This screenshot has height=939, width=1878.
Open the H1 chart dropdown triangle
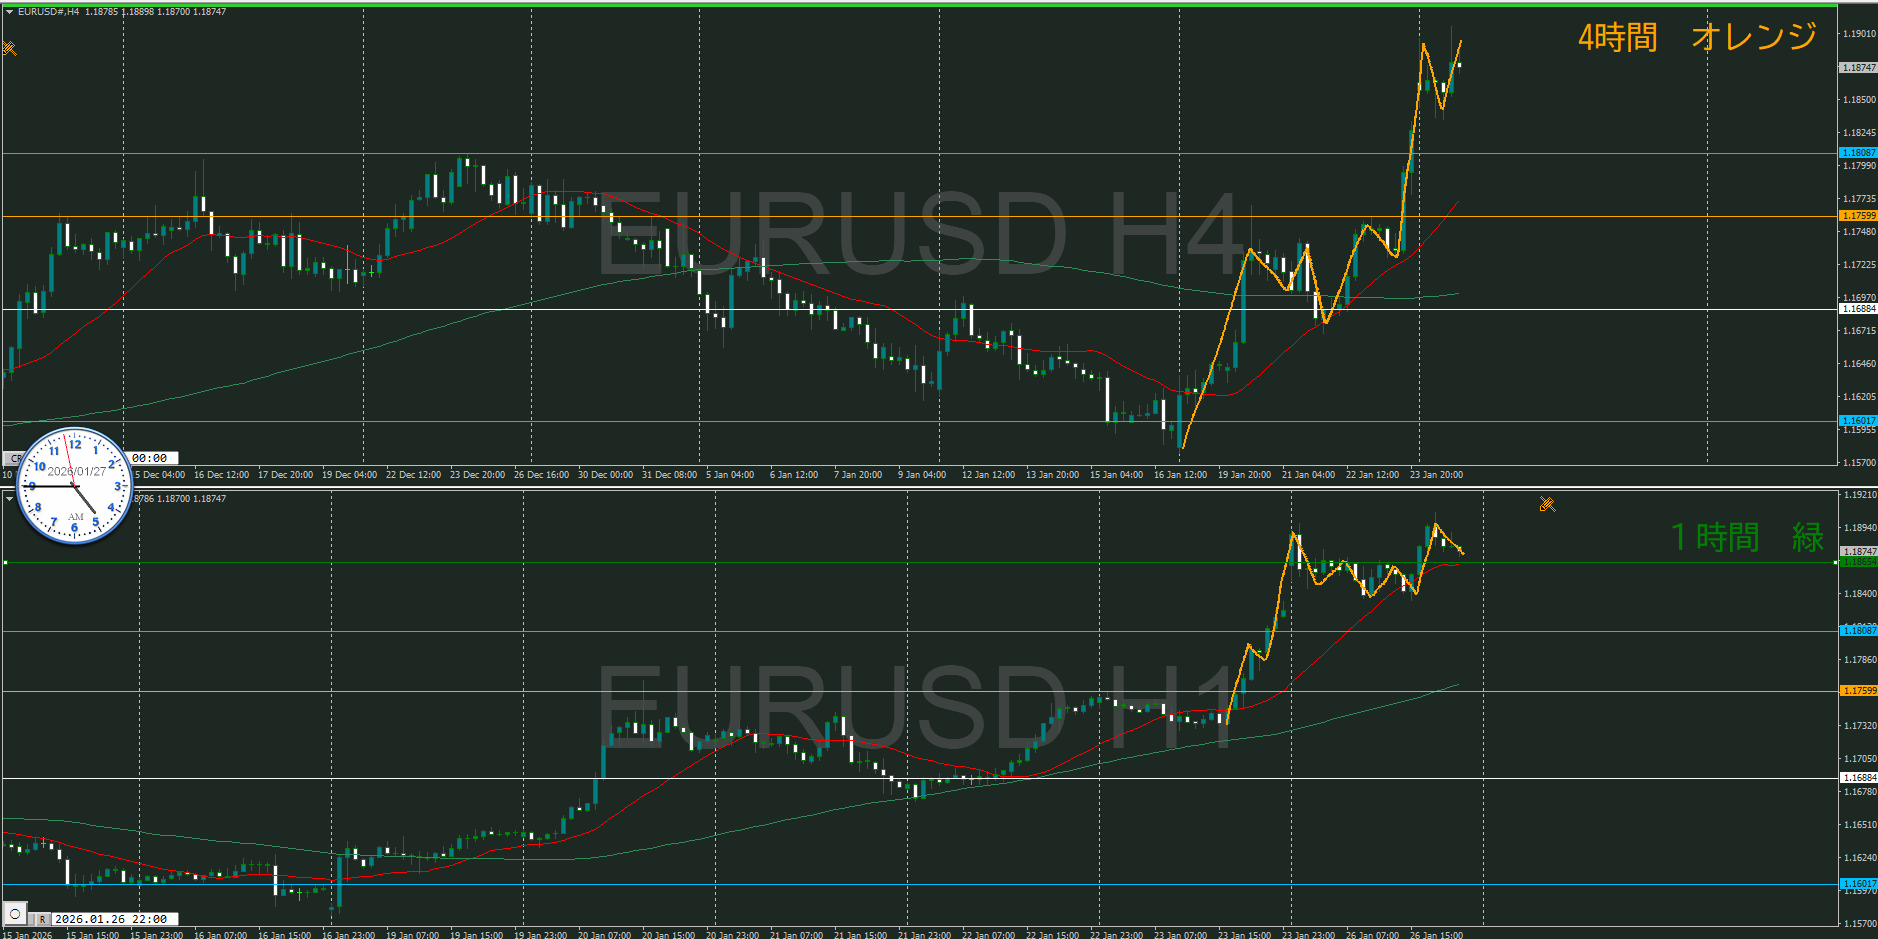tap(9, 499)
